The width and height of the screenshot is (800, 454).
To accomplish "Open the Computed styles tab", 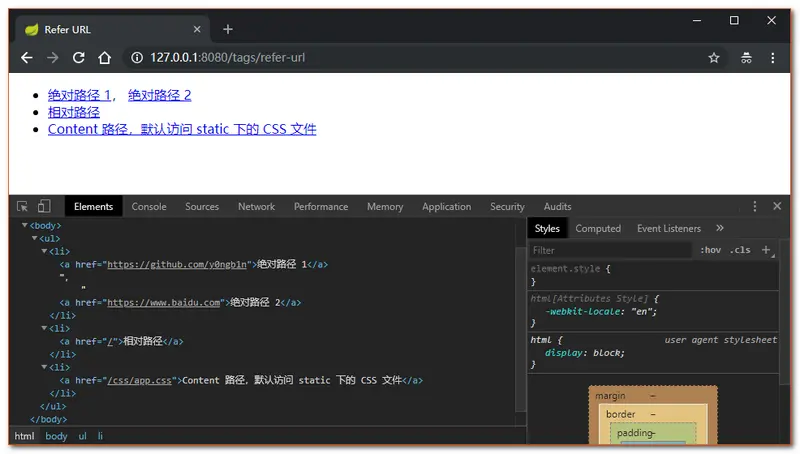I will click(x=598, y=229).
